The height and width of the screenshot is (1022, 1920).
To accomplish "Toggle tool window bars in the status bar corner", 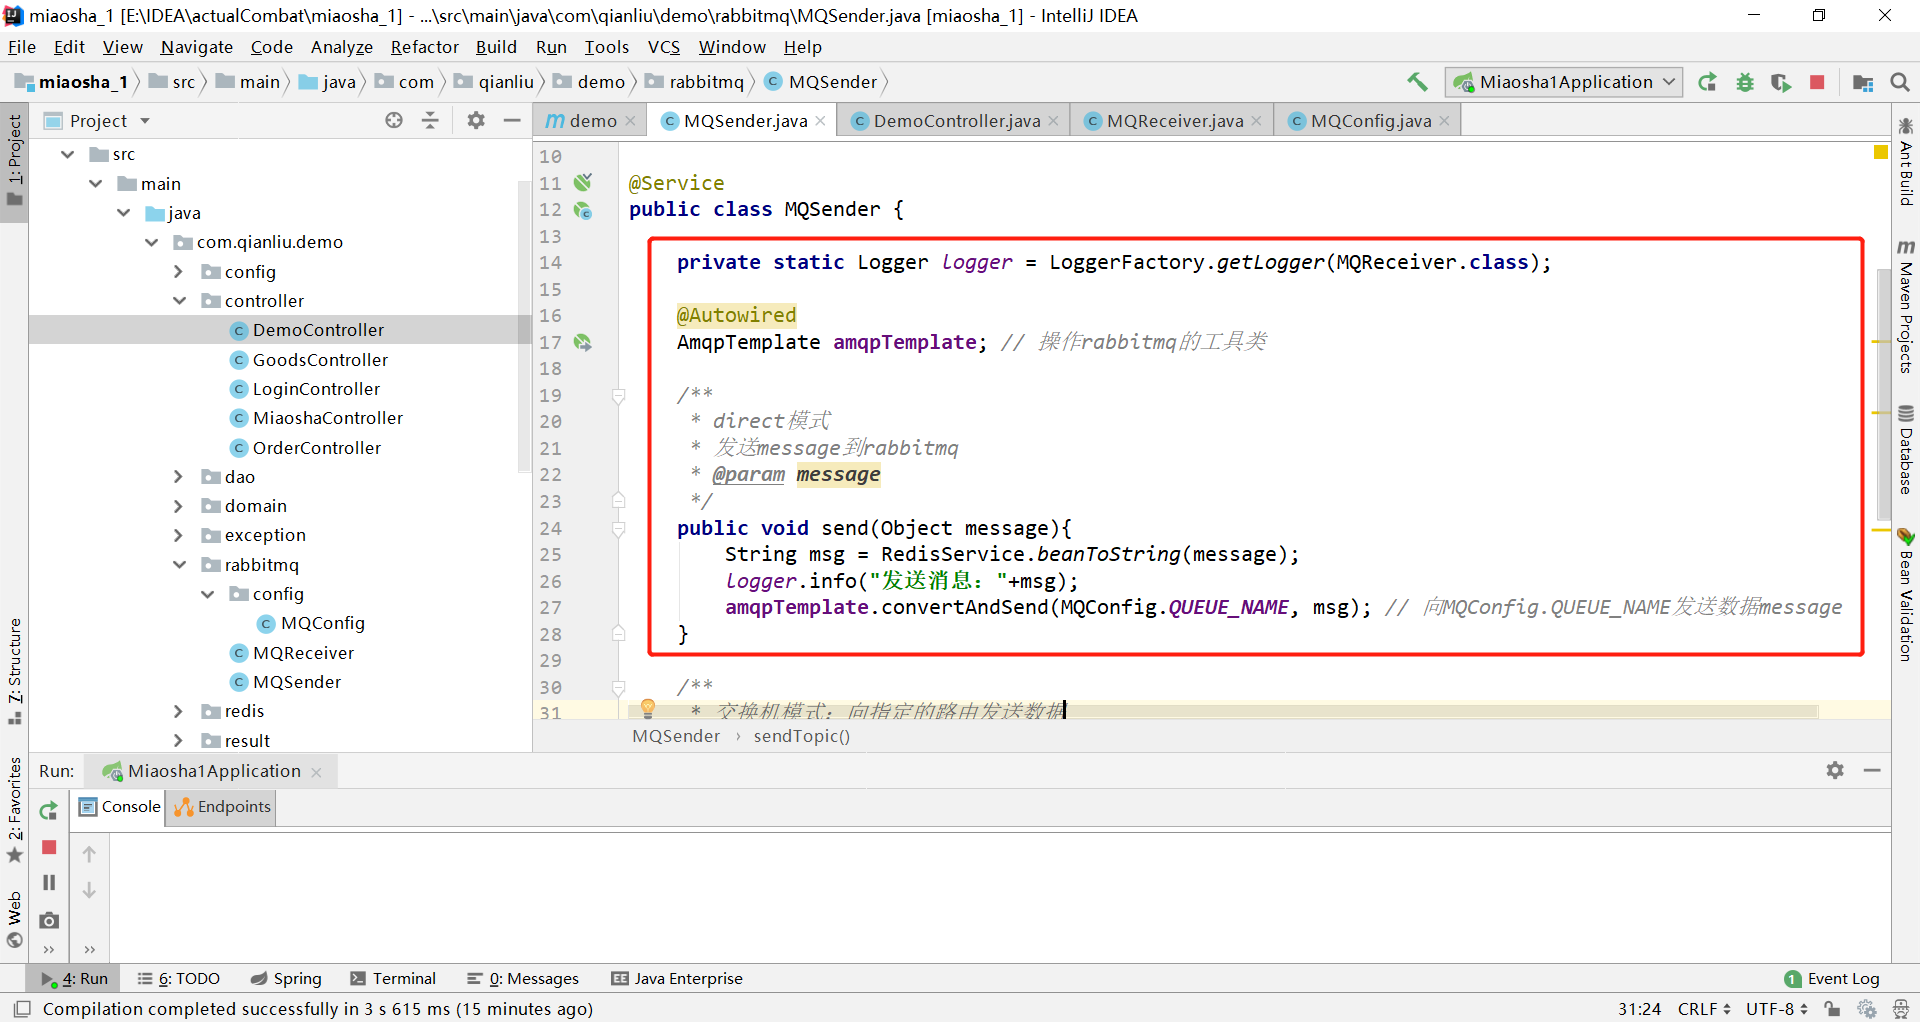I will tap(22, 1009).
